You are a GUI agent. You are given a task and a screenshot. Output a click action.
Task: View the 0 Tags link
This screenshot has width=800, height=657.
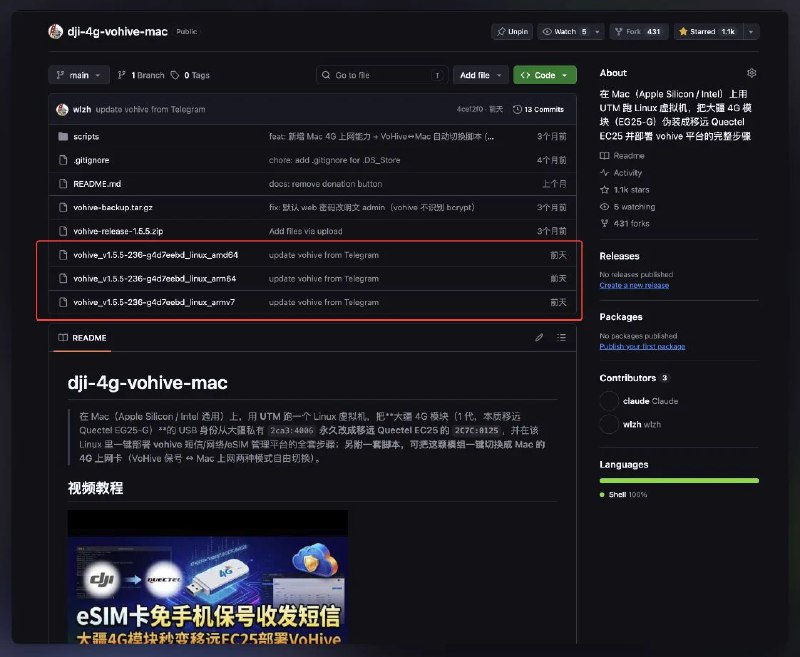click(190, 75)
